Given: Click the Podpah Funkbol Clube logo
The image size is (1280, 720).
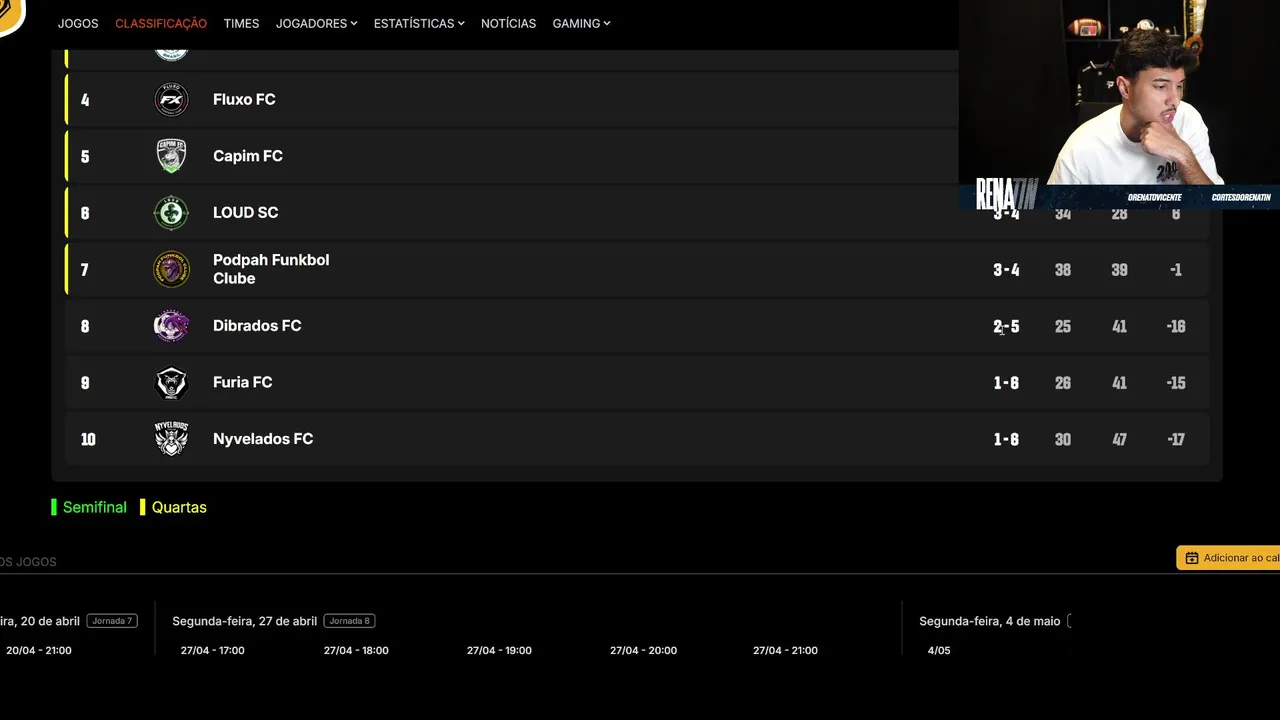Looking at the screenshot, I should click(x=171, y=269).
